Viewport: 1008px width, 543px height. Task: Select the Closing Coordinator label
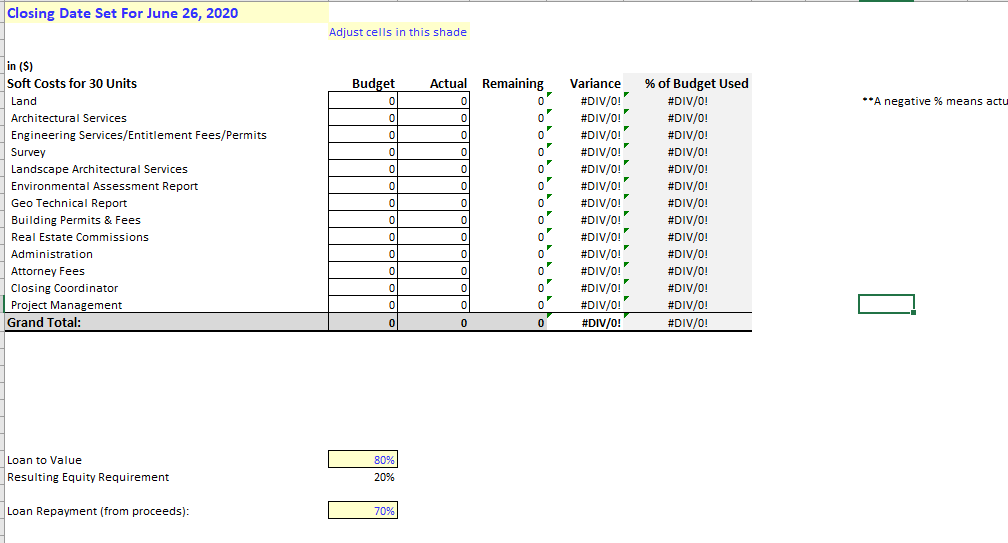pyautogui.click(x=64, y=288)
